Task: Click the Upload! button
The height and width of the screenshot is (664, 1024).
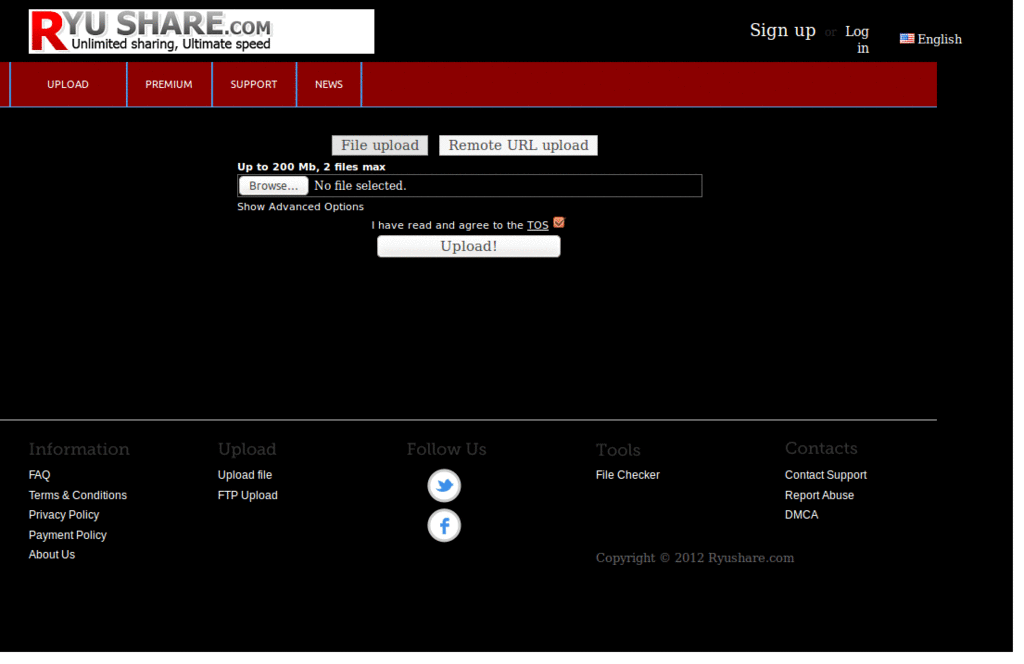Action: pos(469,247)
